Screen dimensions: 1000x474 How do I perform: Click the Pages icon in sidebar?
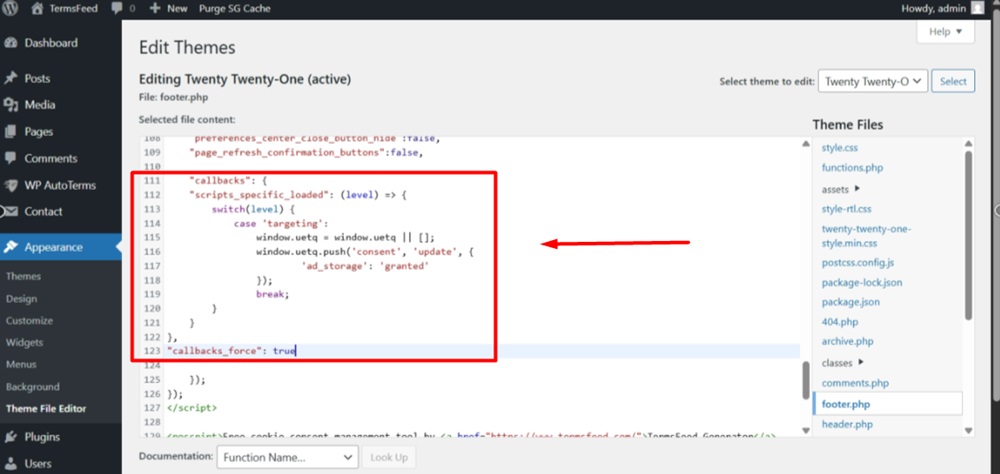[x=11, y=131]
